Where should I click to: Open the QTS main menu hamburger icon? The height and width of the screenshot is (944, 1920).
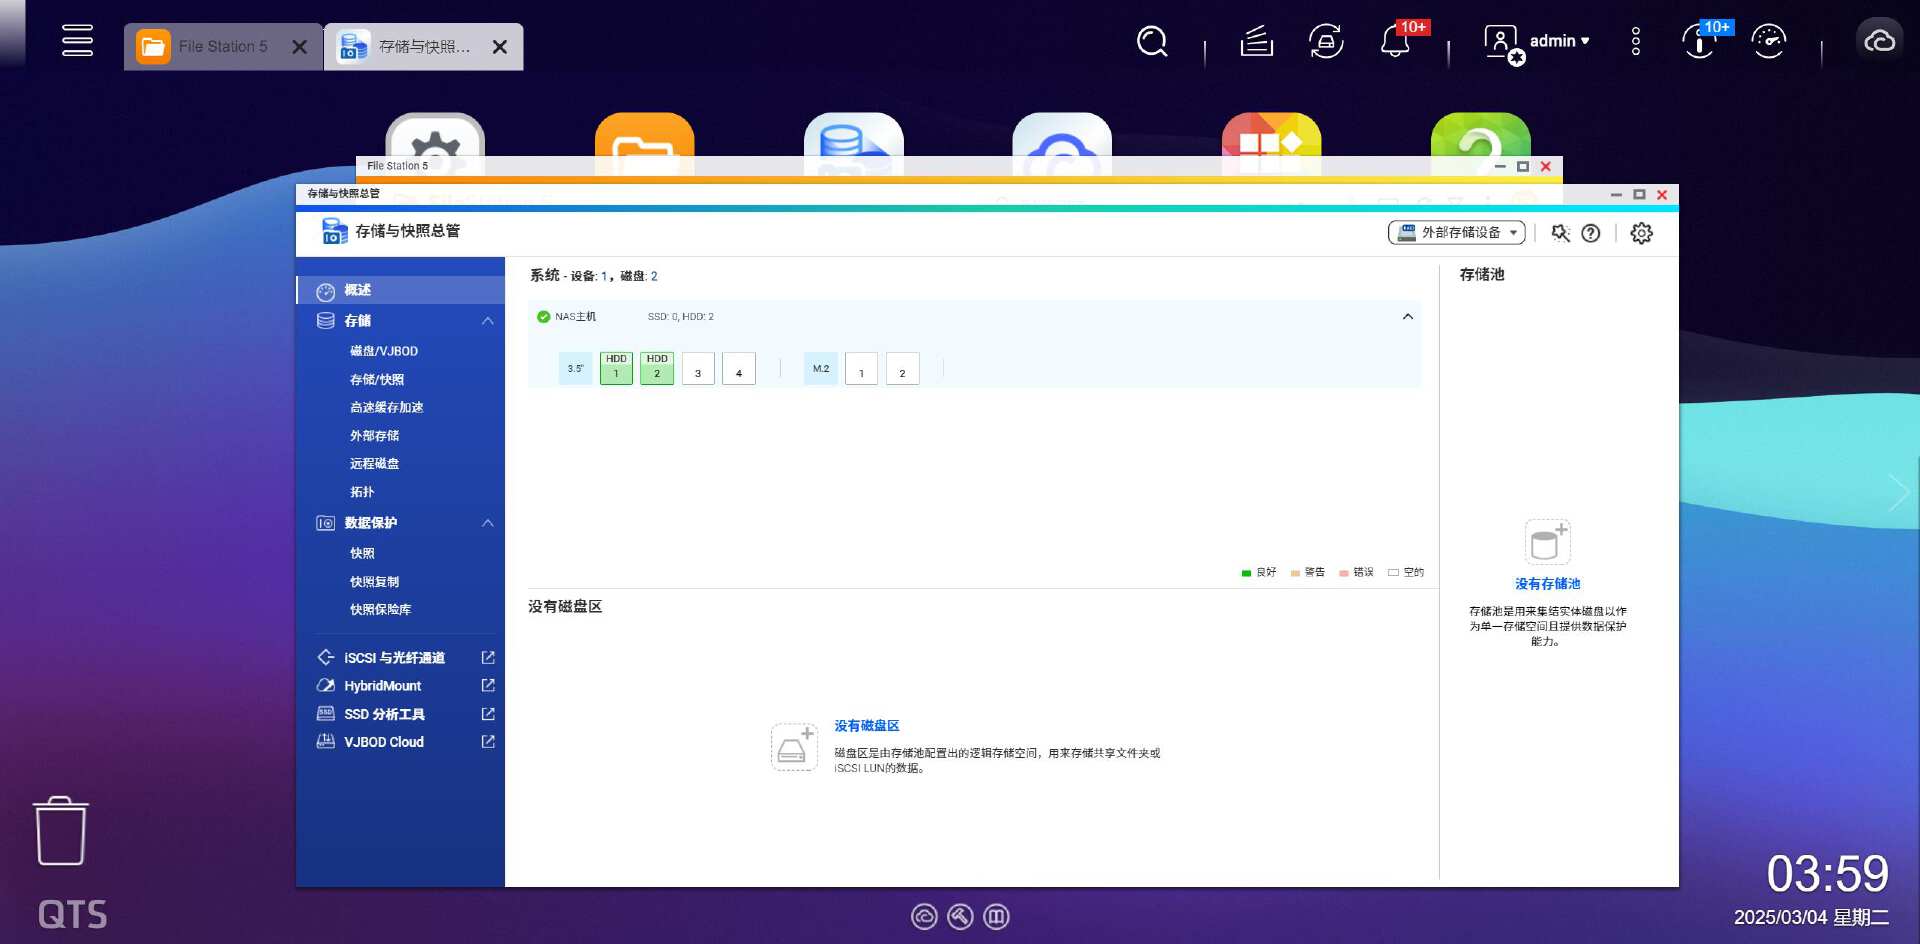tap(77, 41)
